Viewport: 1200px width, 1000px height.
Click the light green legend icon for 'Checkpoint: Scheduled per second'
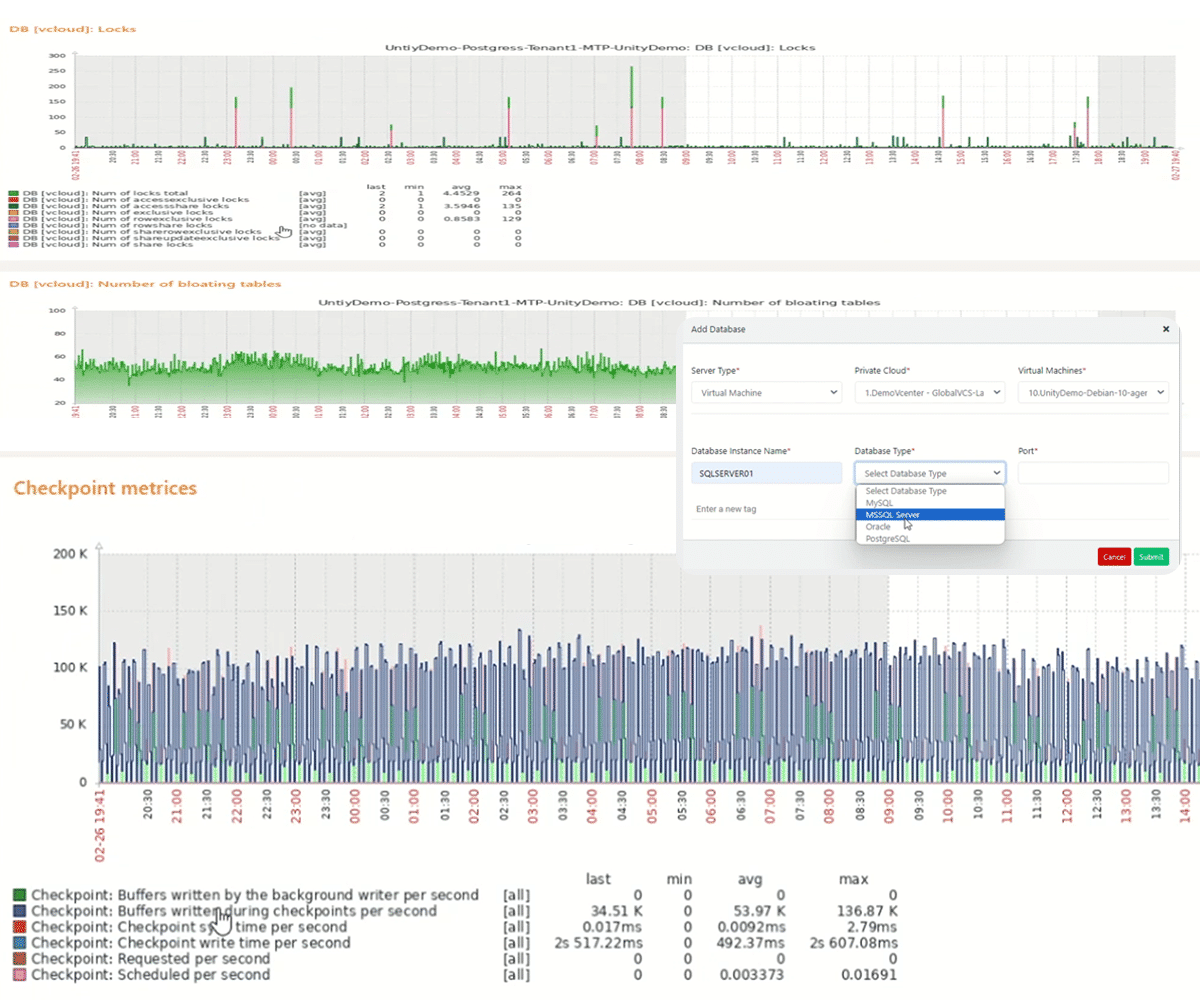[x=20, y=975]
